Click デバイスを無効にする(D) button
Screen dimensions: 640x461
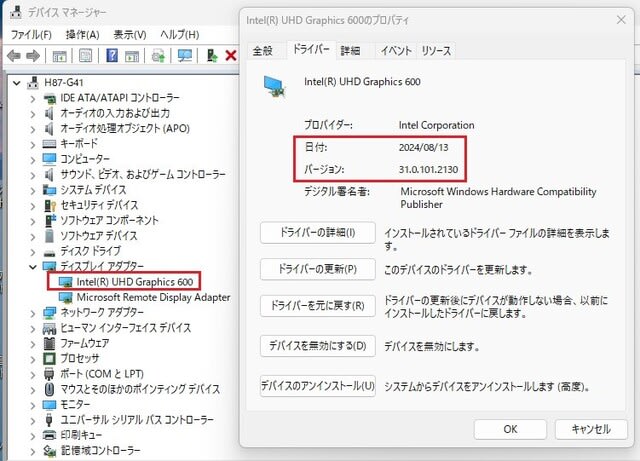coord(318,346)
